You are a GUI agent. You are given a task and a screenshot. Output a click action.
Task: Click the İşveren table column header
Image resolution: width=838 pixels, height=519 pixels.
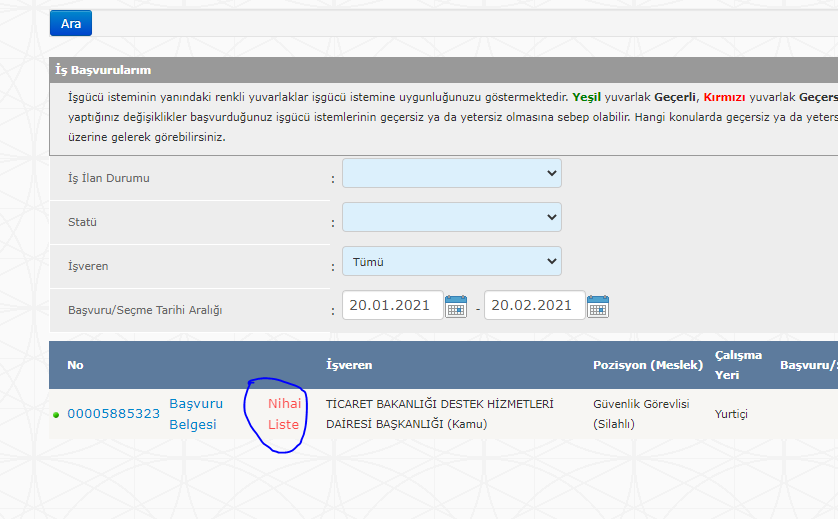(349, 365)
